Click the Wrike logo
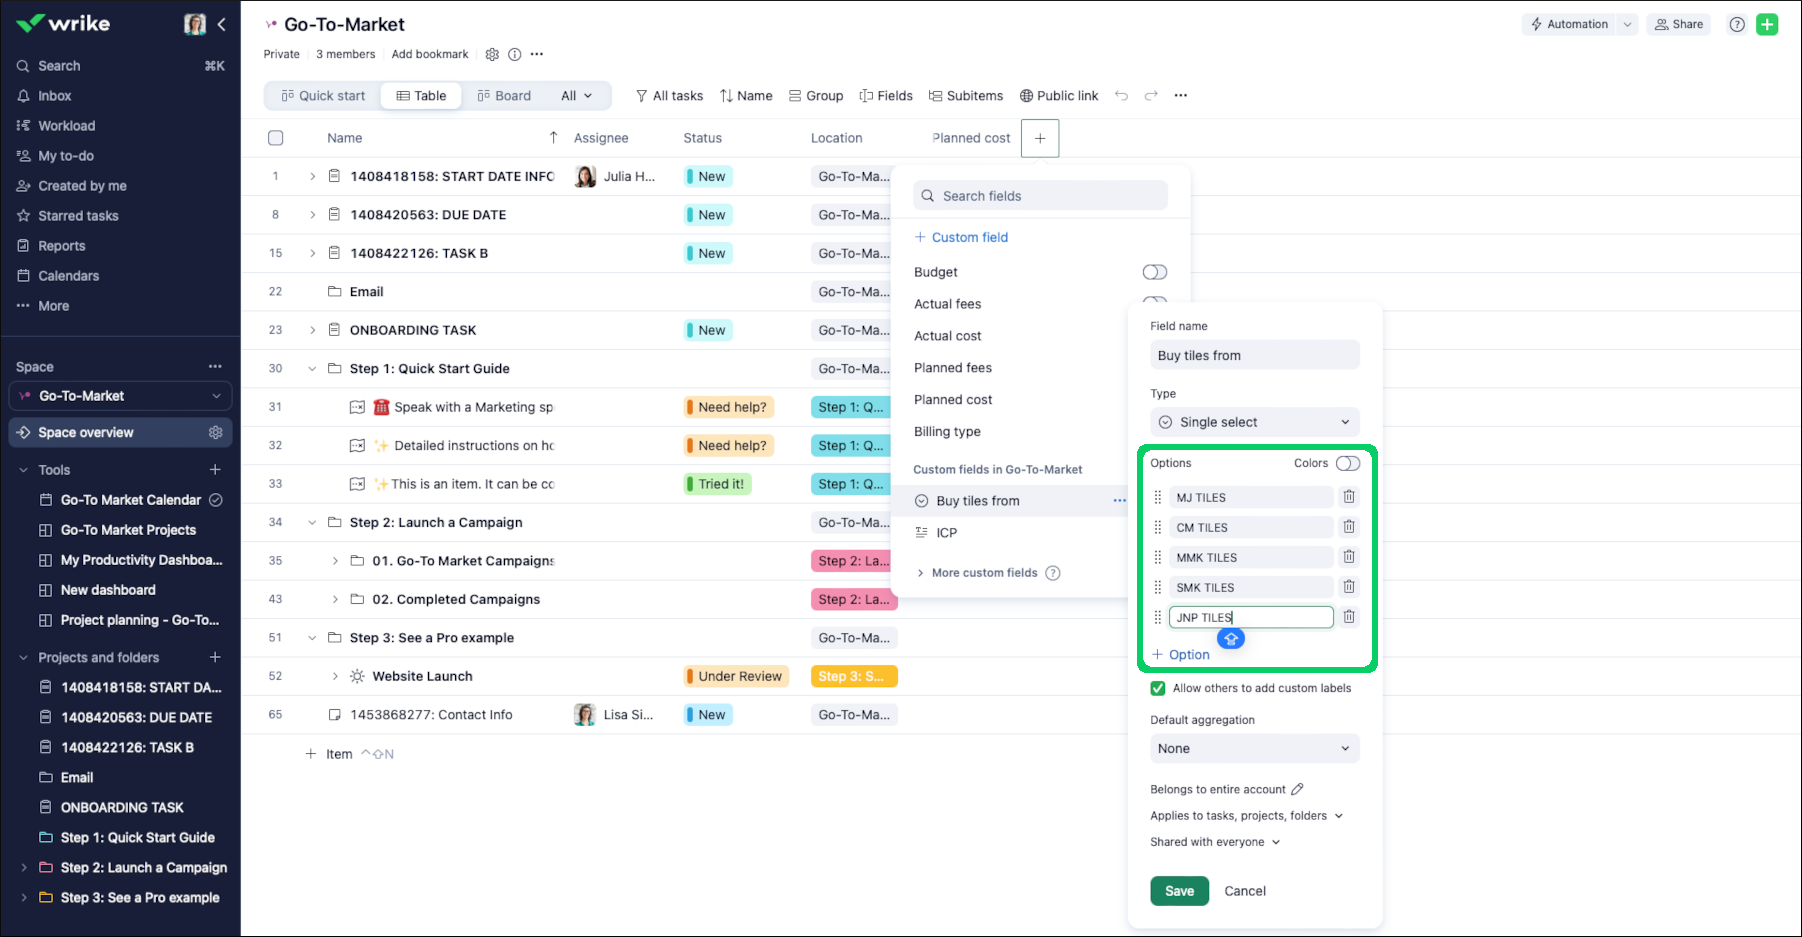1802x937 pixels. (63, 23)
